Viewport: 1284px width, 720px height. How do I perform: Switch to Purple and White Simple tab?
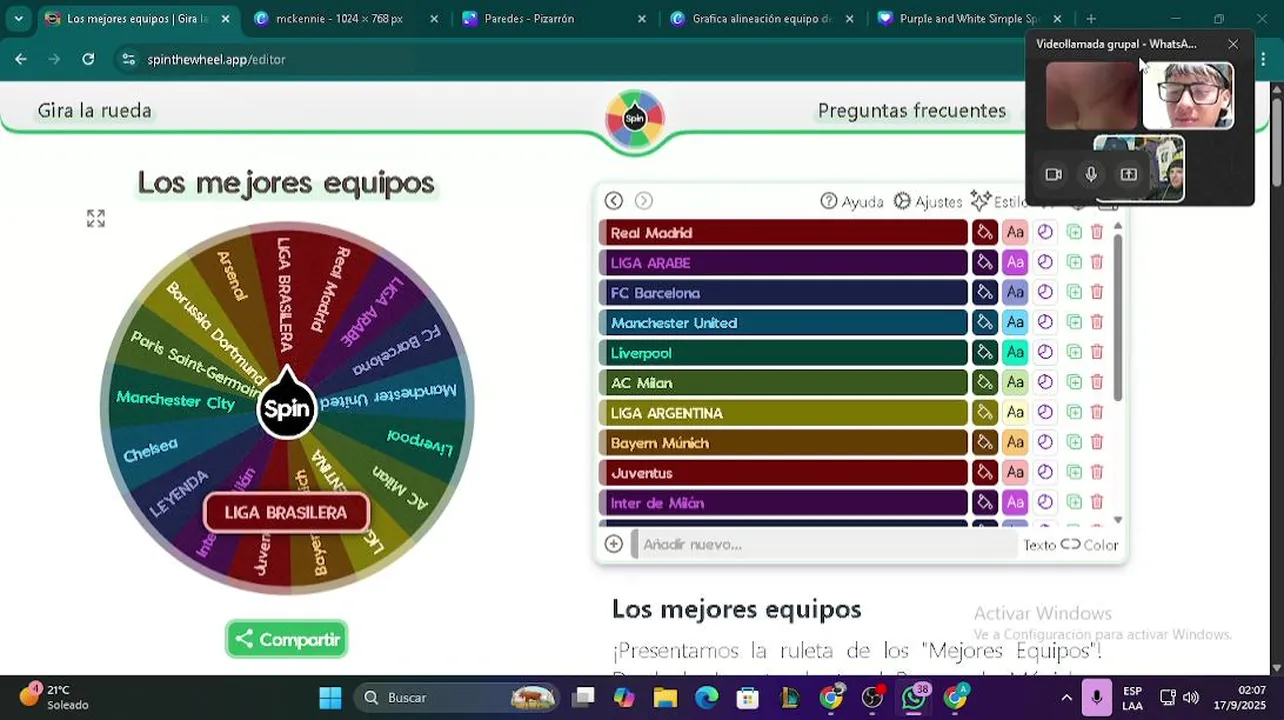click(970, 18)
